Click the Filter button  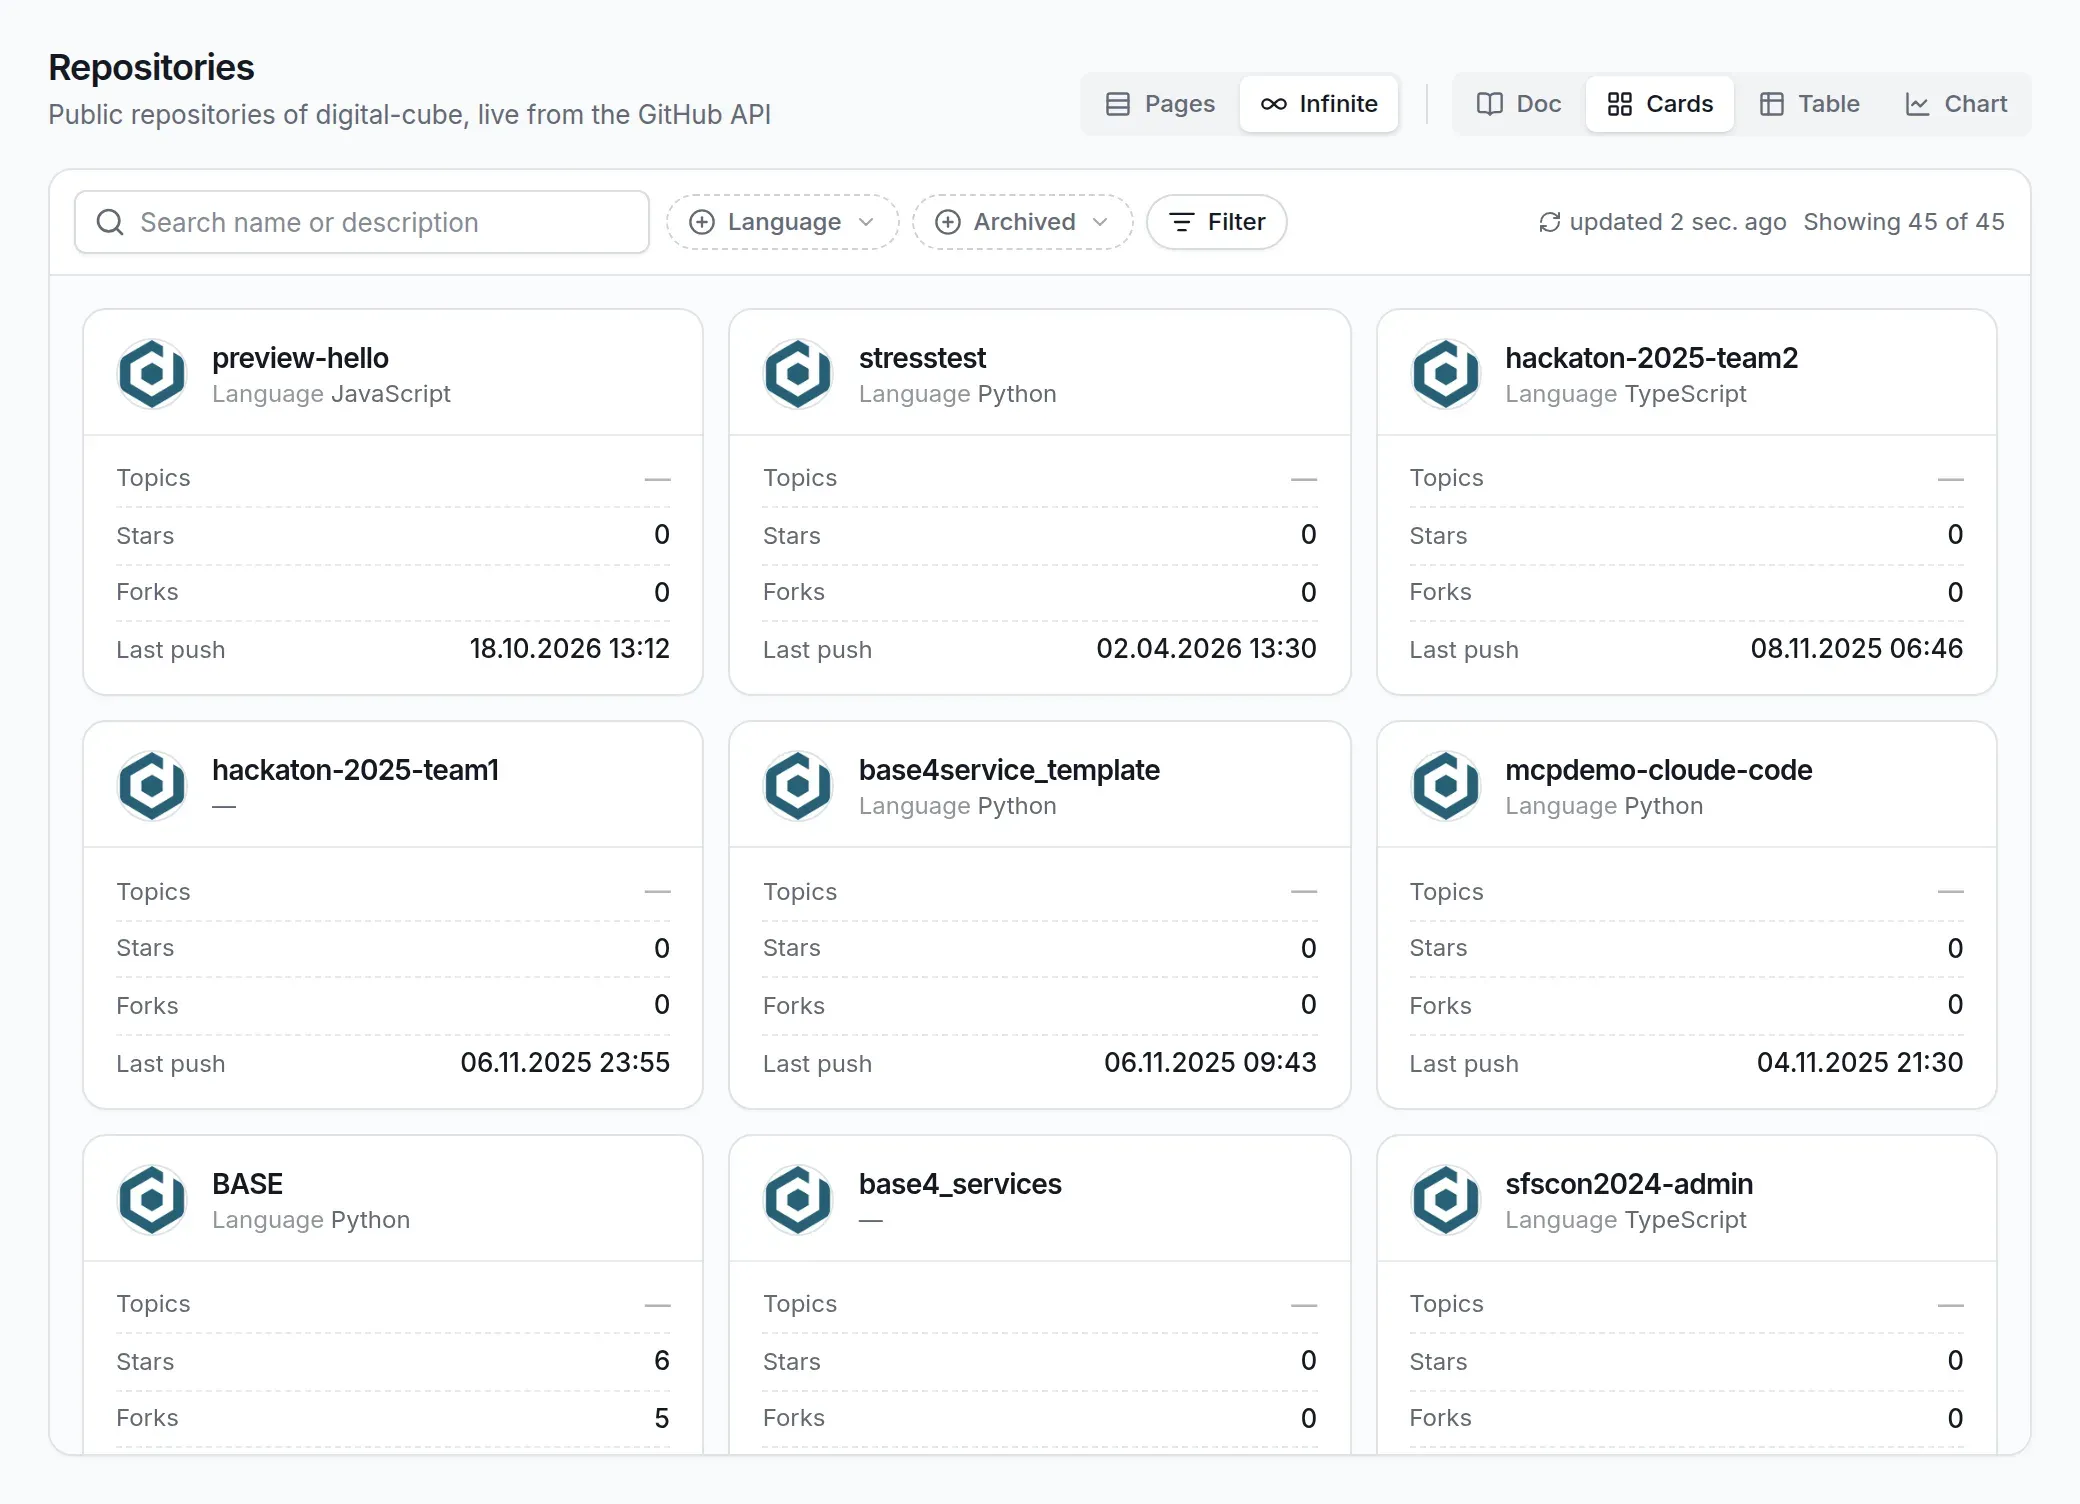tap(1216, 222)
